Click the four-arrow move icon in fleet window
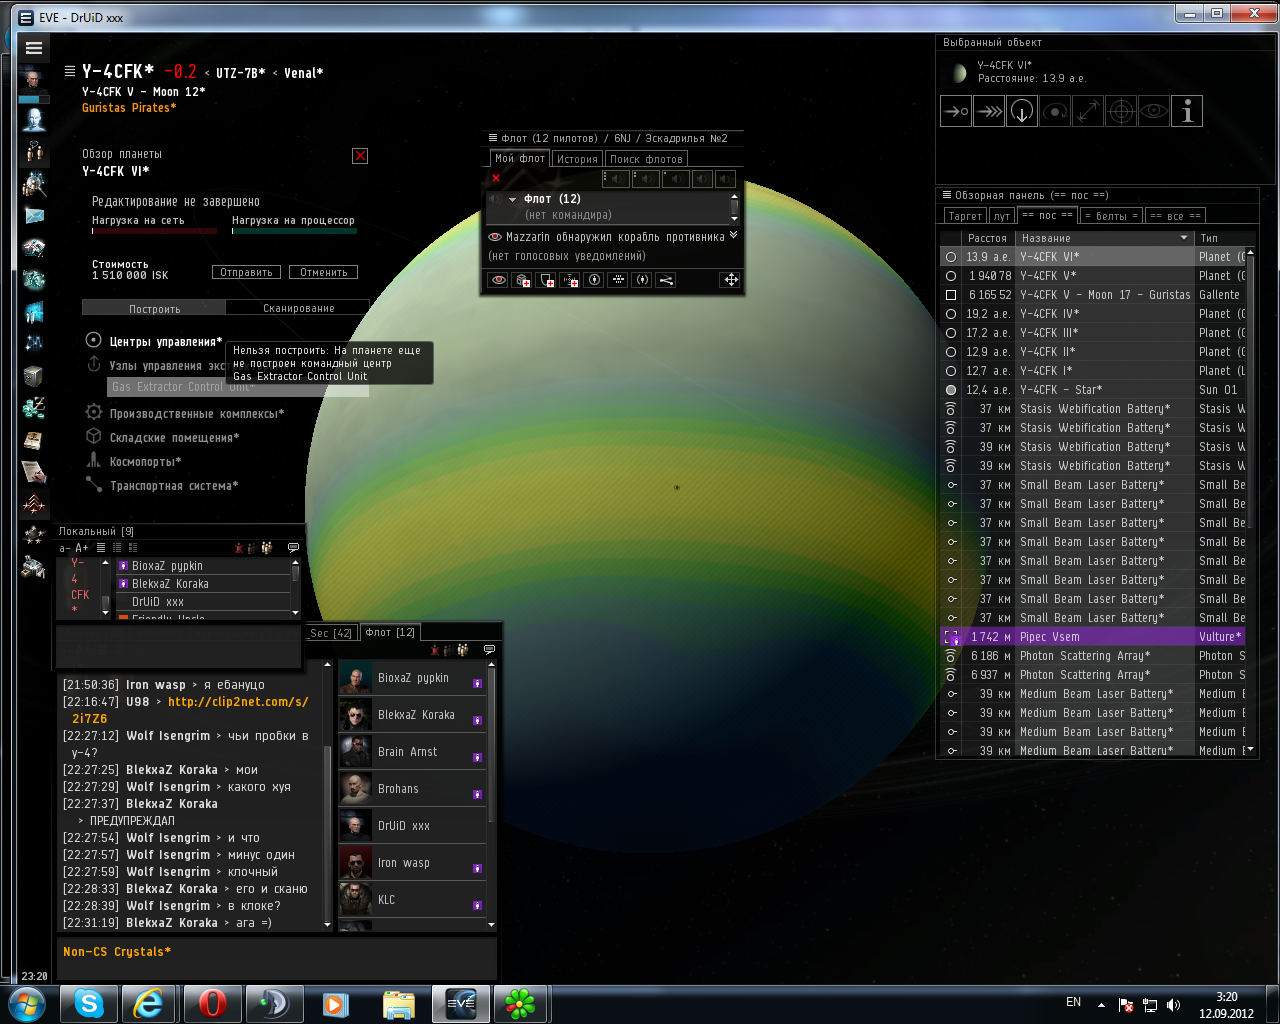 (x=731, y=280)
